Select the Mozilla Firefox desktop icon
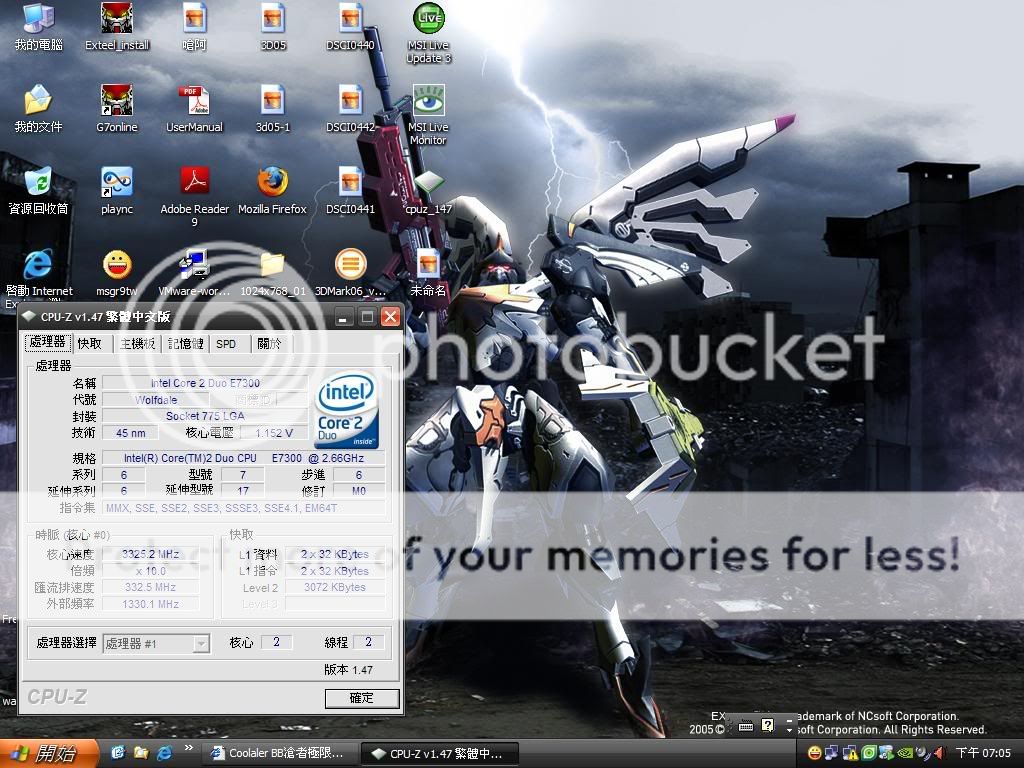Image resolution: width=1024 pixels, height=768 pixels. 273,191
